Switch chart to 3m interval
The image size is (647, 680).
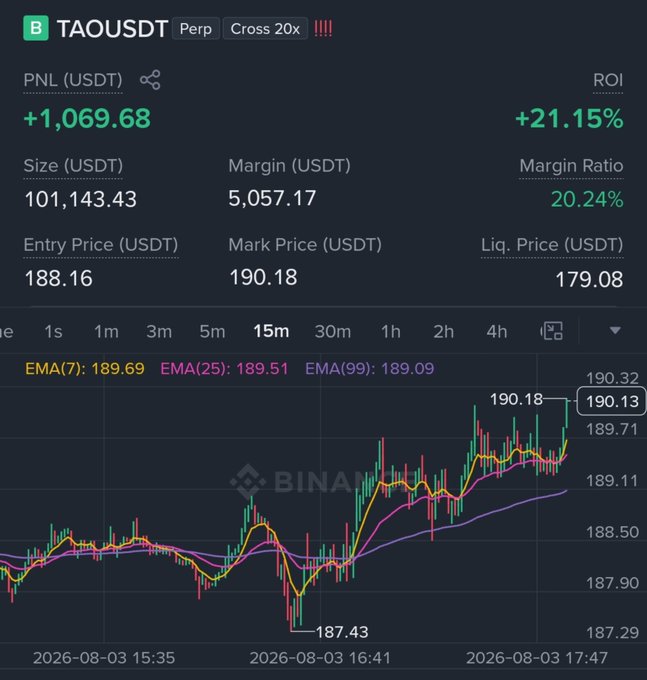click(x=159, y=332)
